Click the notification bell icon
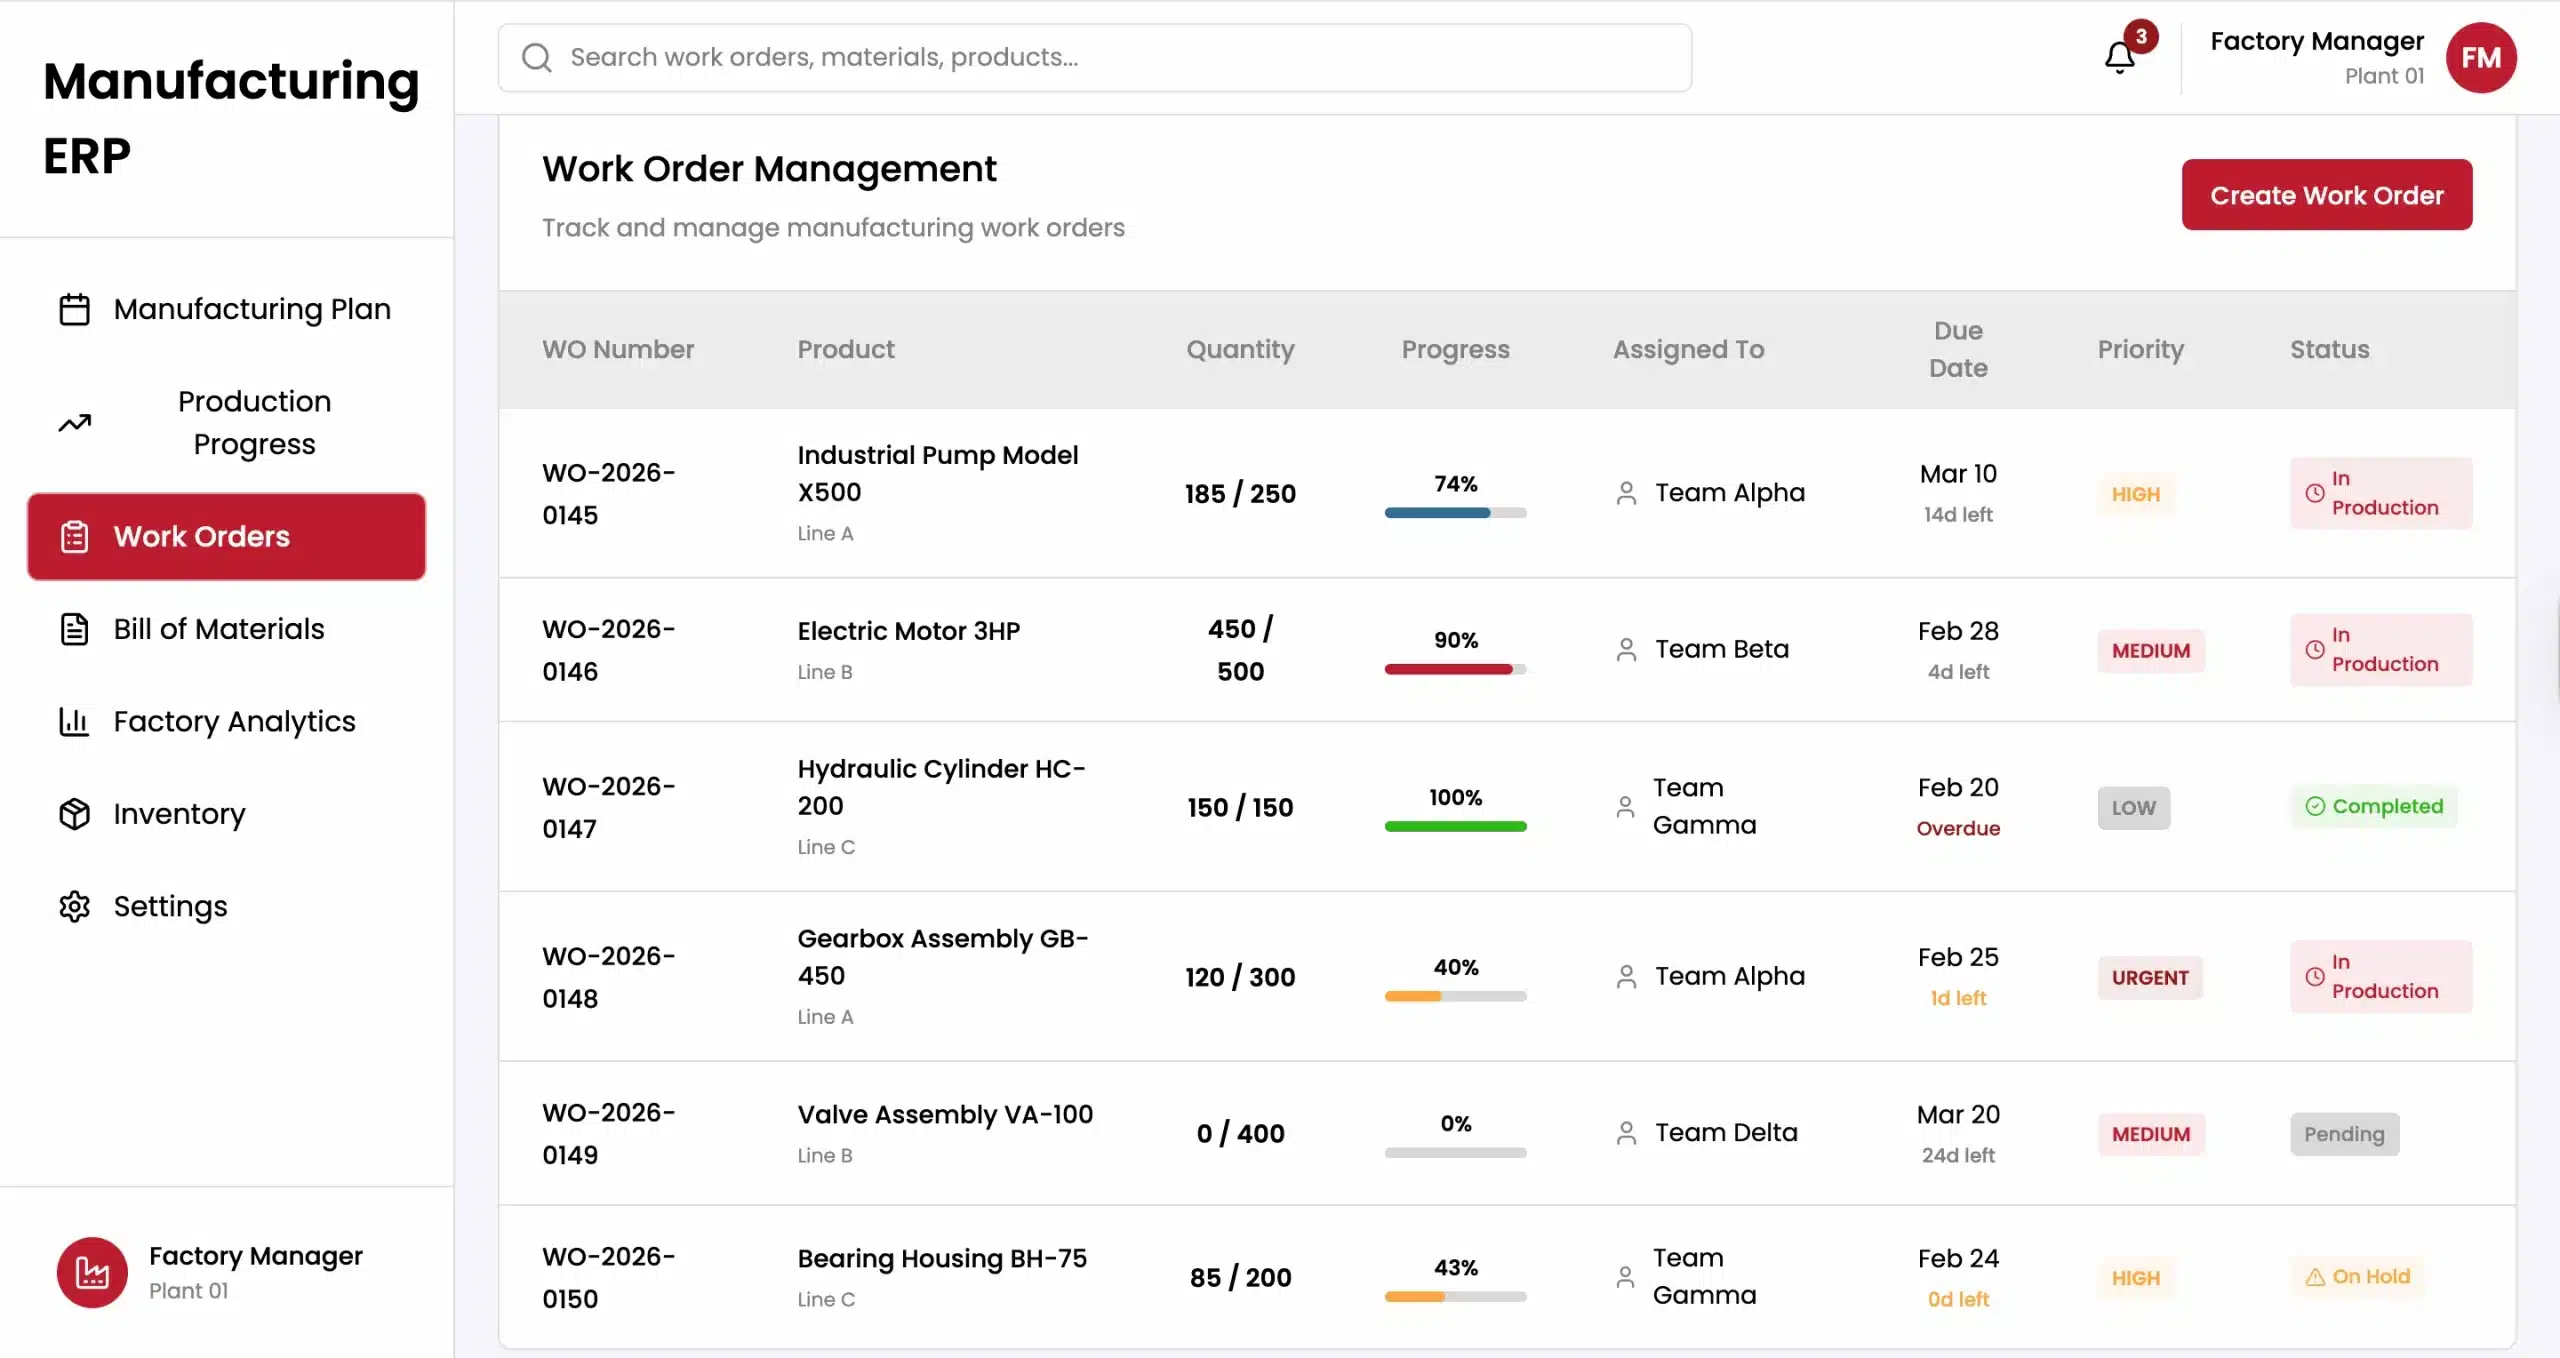 click(2119, 57)
